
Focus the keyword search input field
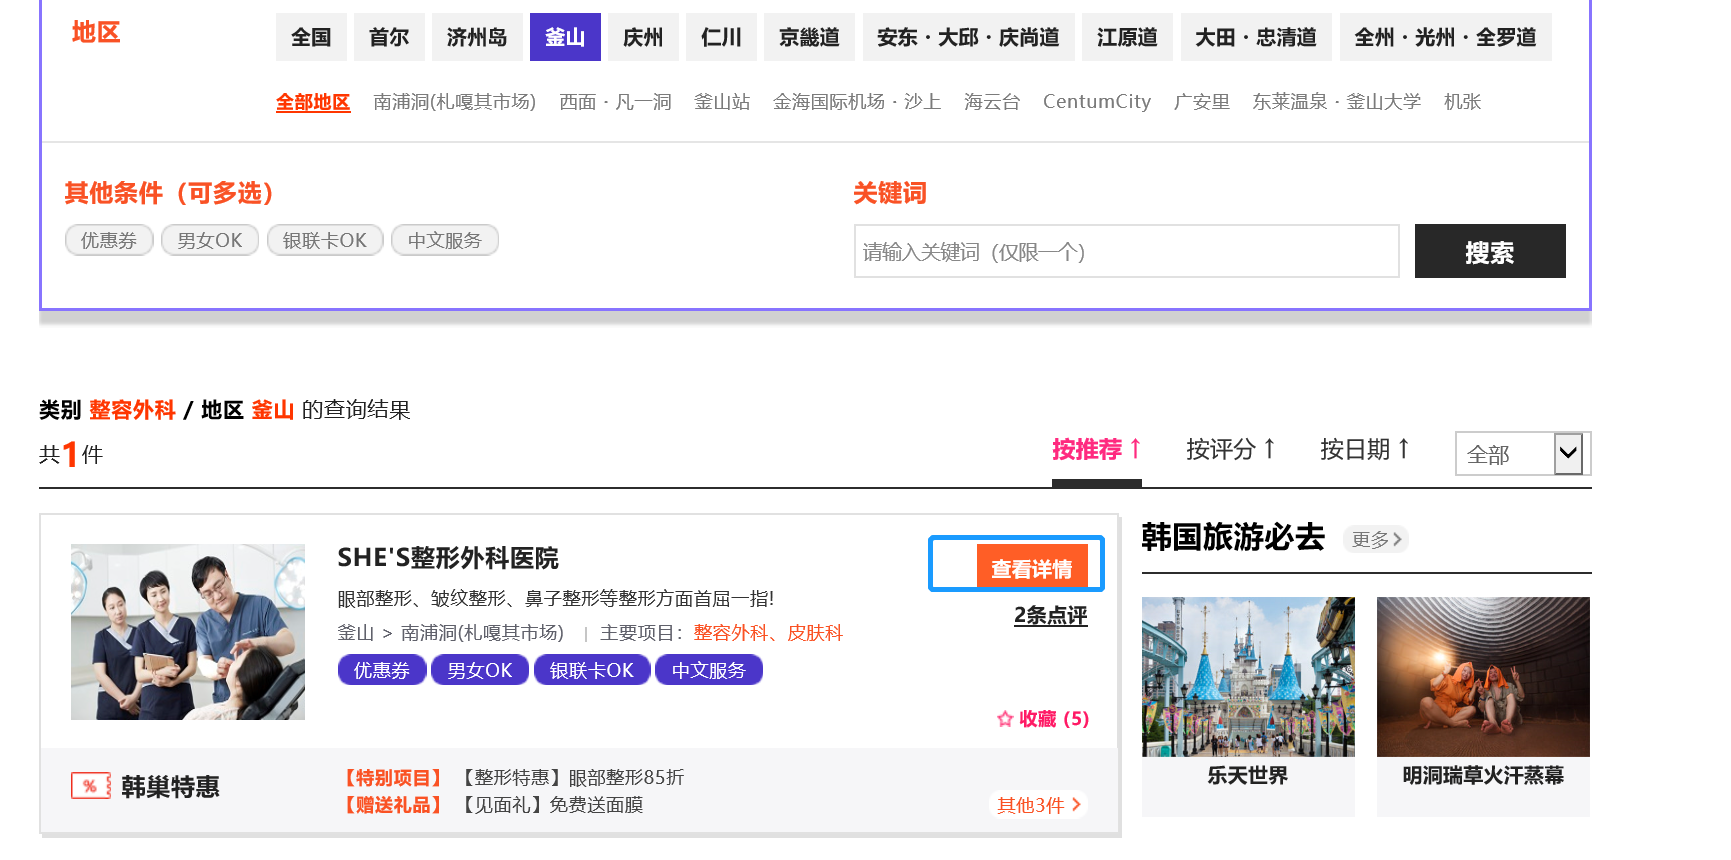coord(1126,251)
